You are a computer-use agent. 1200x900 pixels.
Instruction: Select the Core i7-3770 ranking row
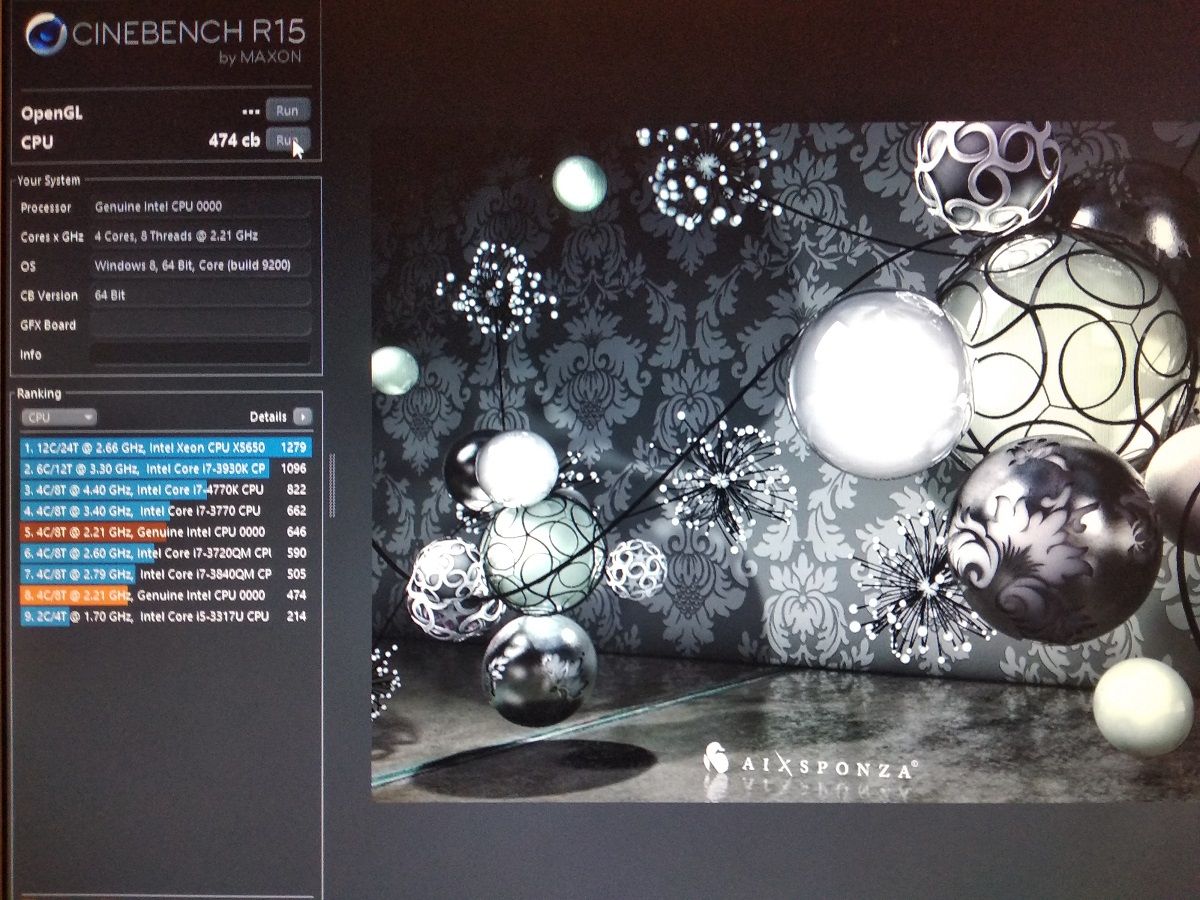167,511
